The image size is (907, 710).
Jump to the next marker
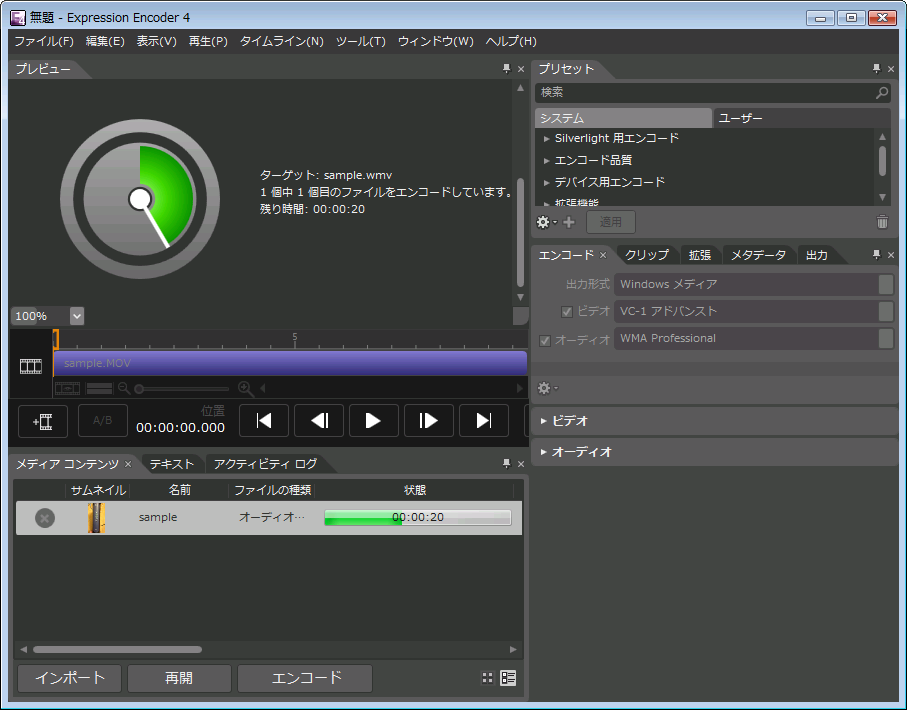pos(484,421)
